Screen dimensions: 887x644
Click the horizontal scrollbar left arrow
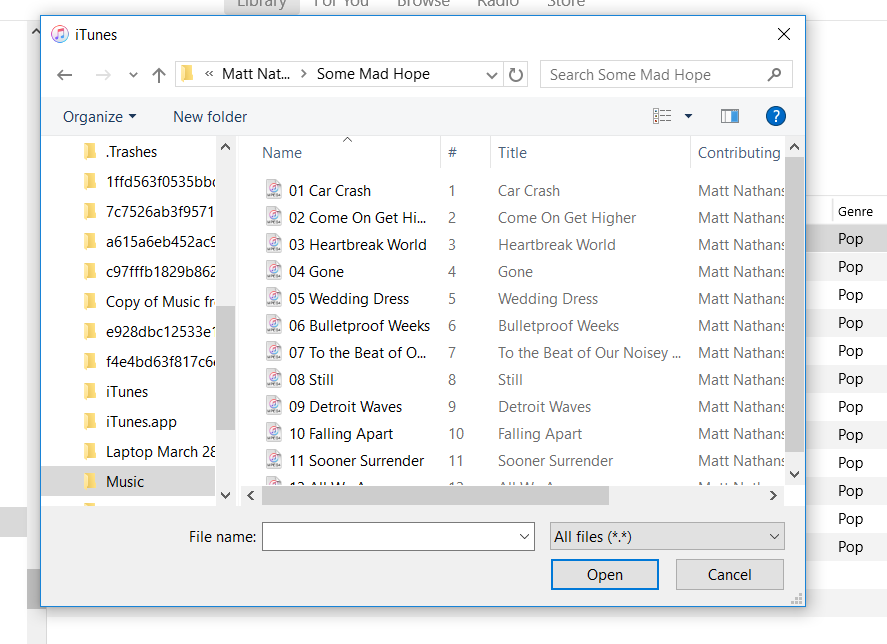(251, 496)
